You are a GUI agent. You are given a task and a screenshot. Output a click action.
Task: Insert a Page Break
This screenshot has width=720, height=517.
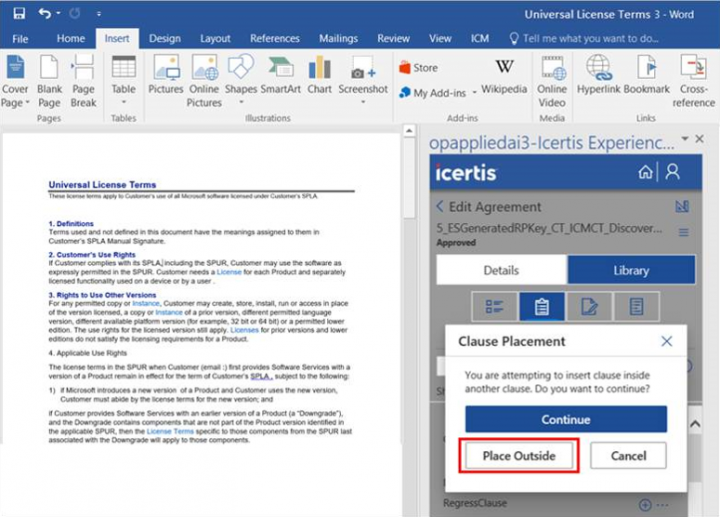pos(84,80)
